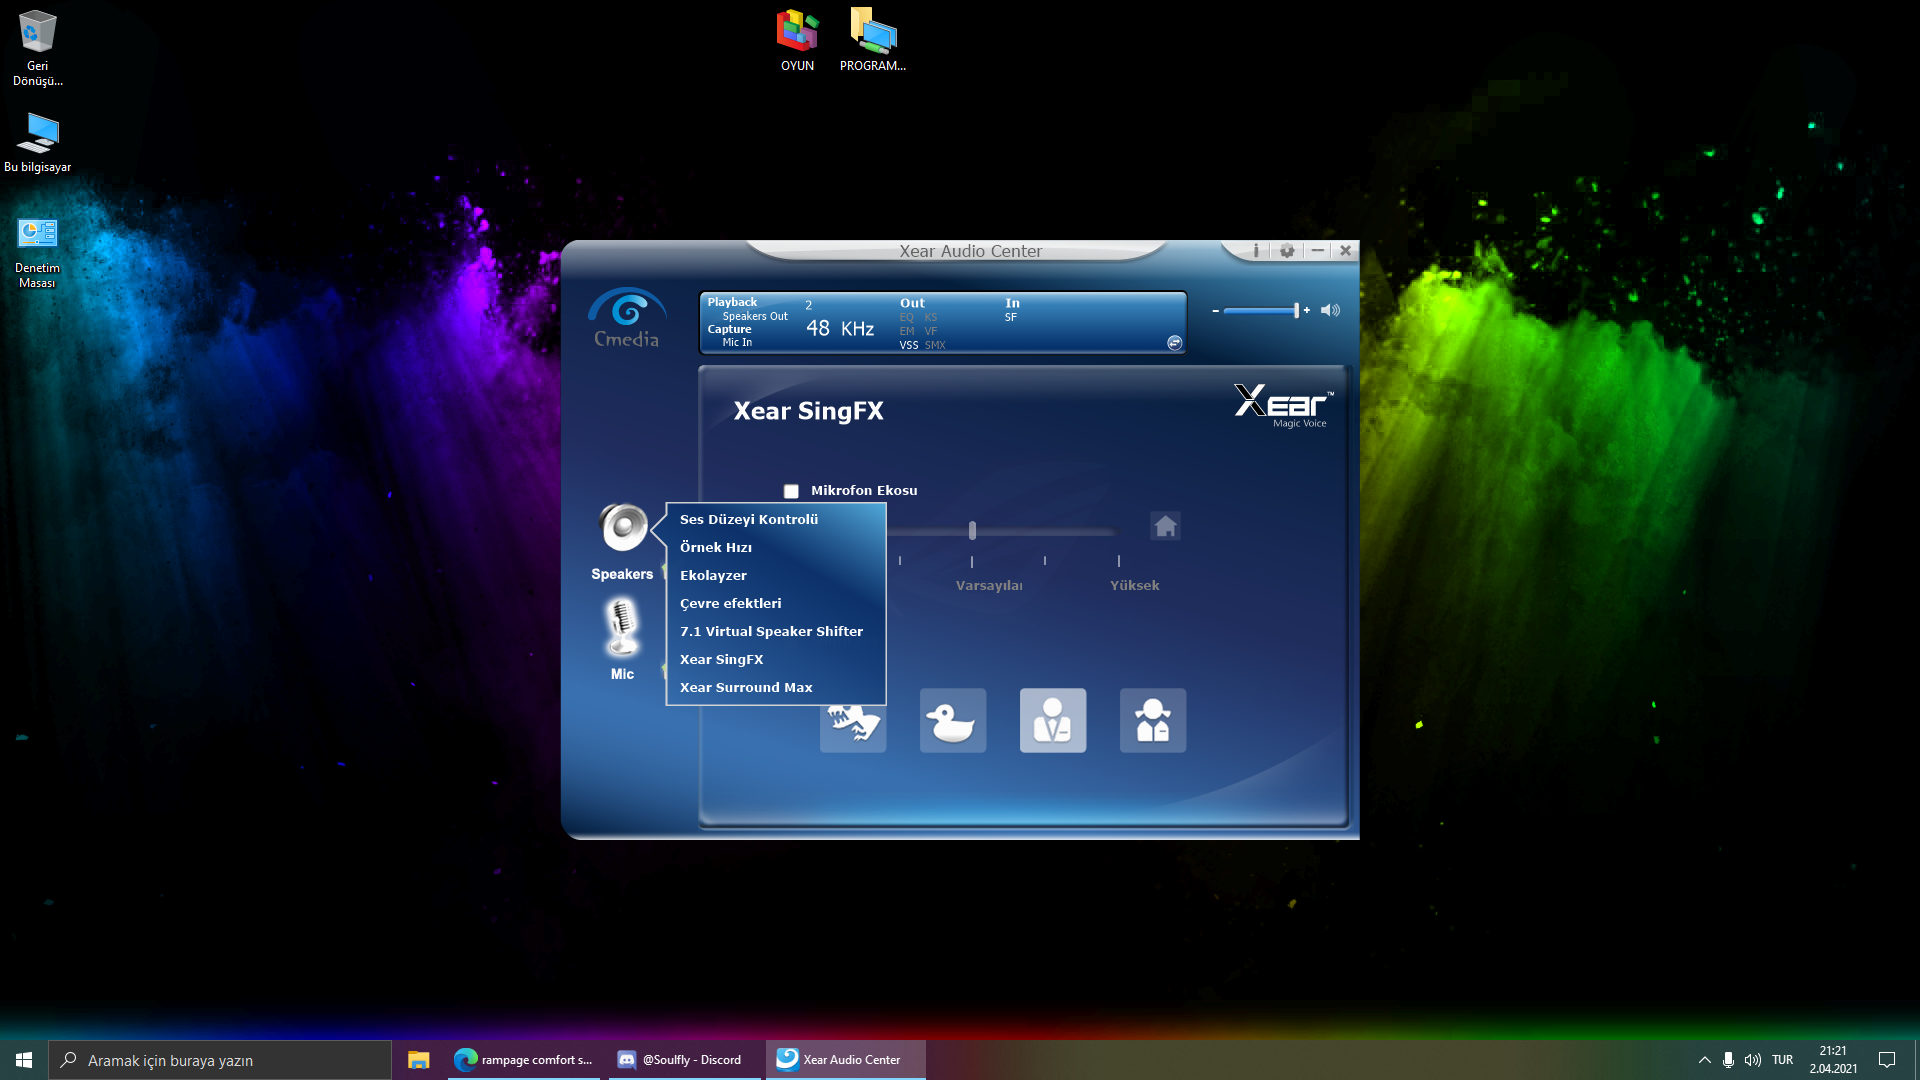Viewport: 1920px width, 1080px height.
Task: Open the info icon in title bar
Action: 1256,251
